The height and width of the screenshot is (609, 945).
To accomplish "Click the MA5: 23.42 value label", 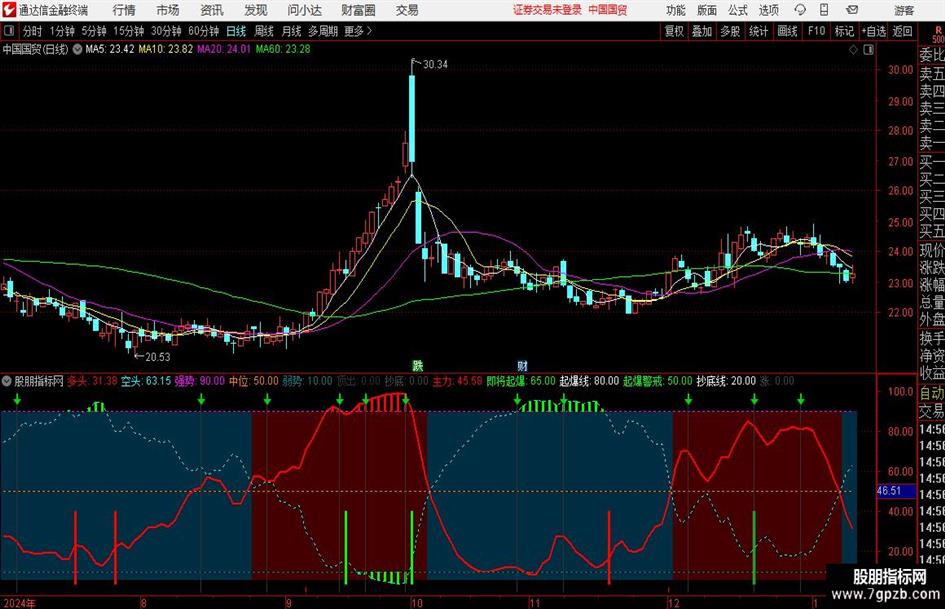I will 110,49.
